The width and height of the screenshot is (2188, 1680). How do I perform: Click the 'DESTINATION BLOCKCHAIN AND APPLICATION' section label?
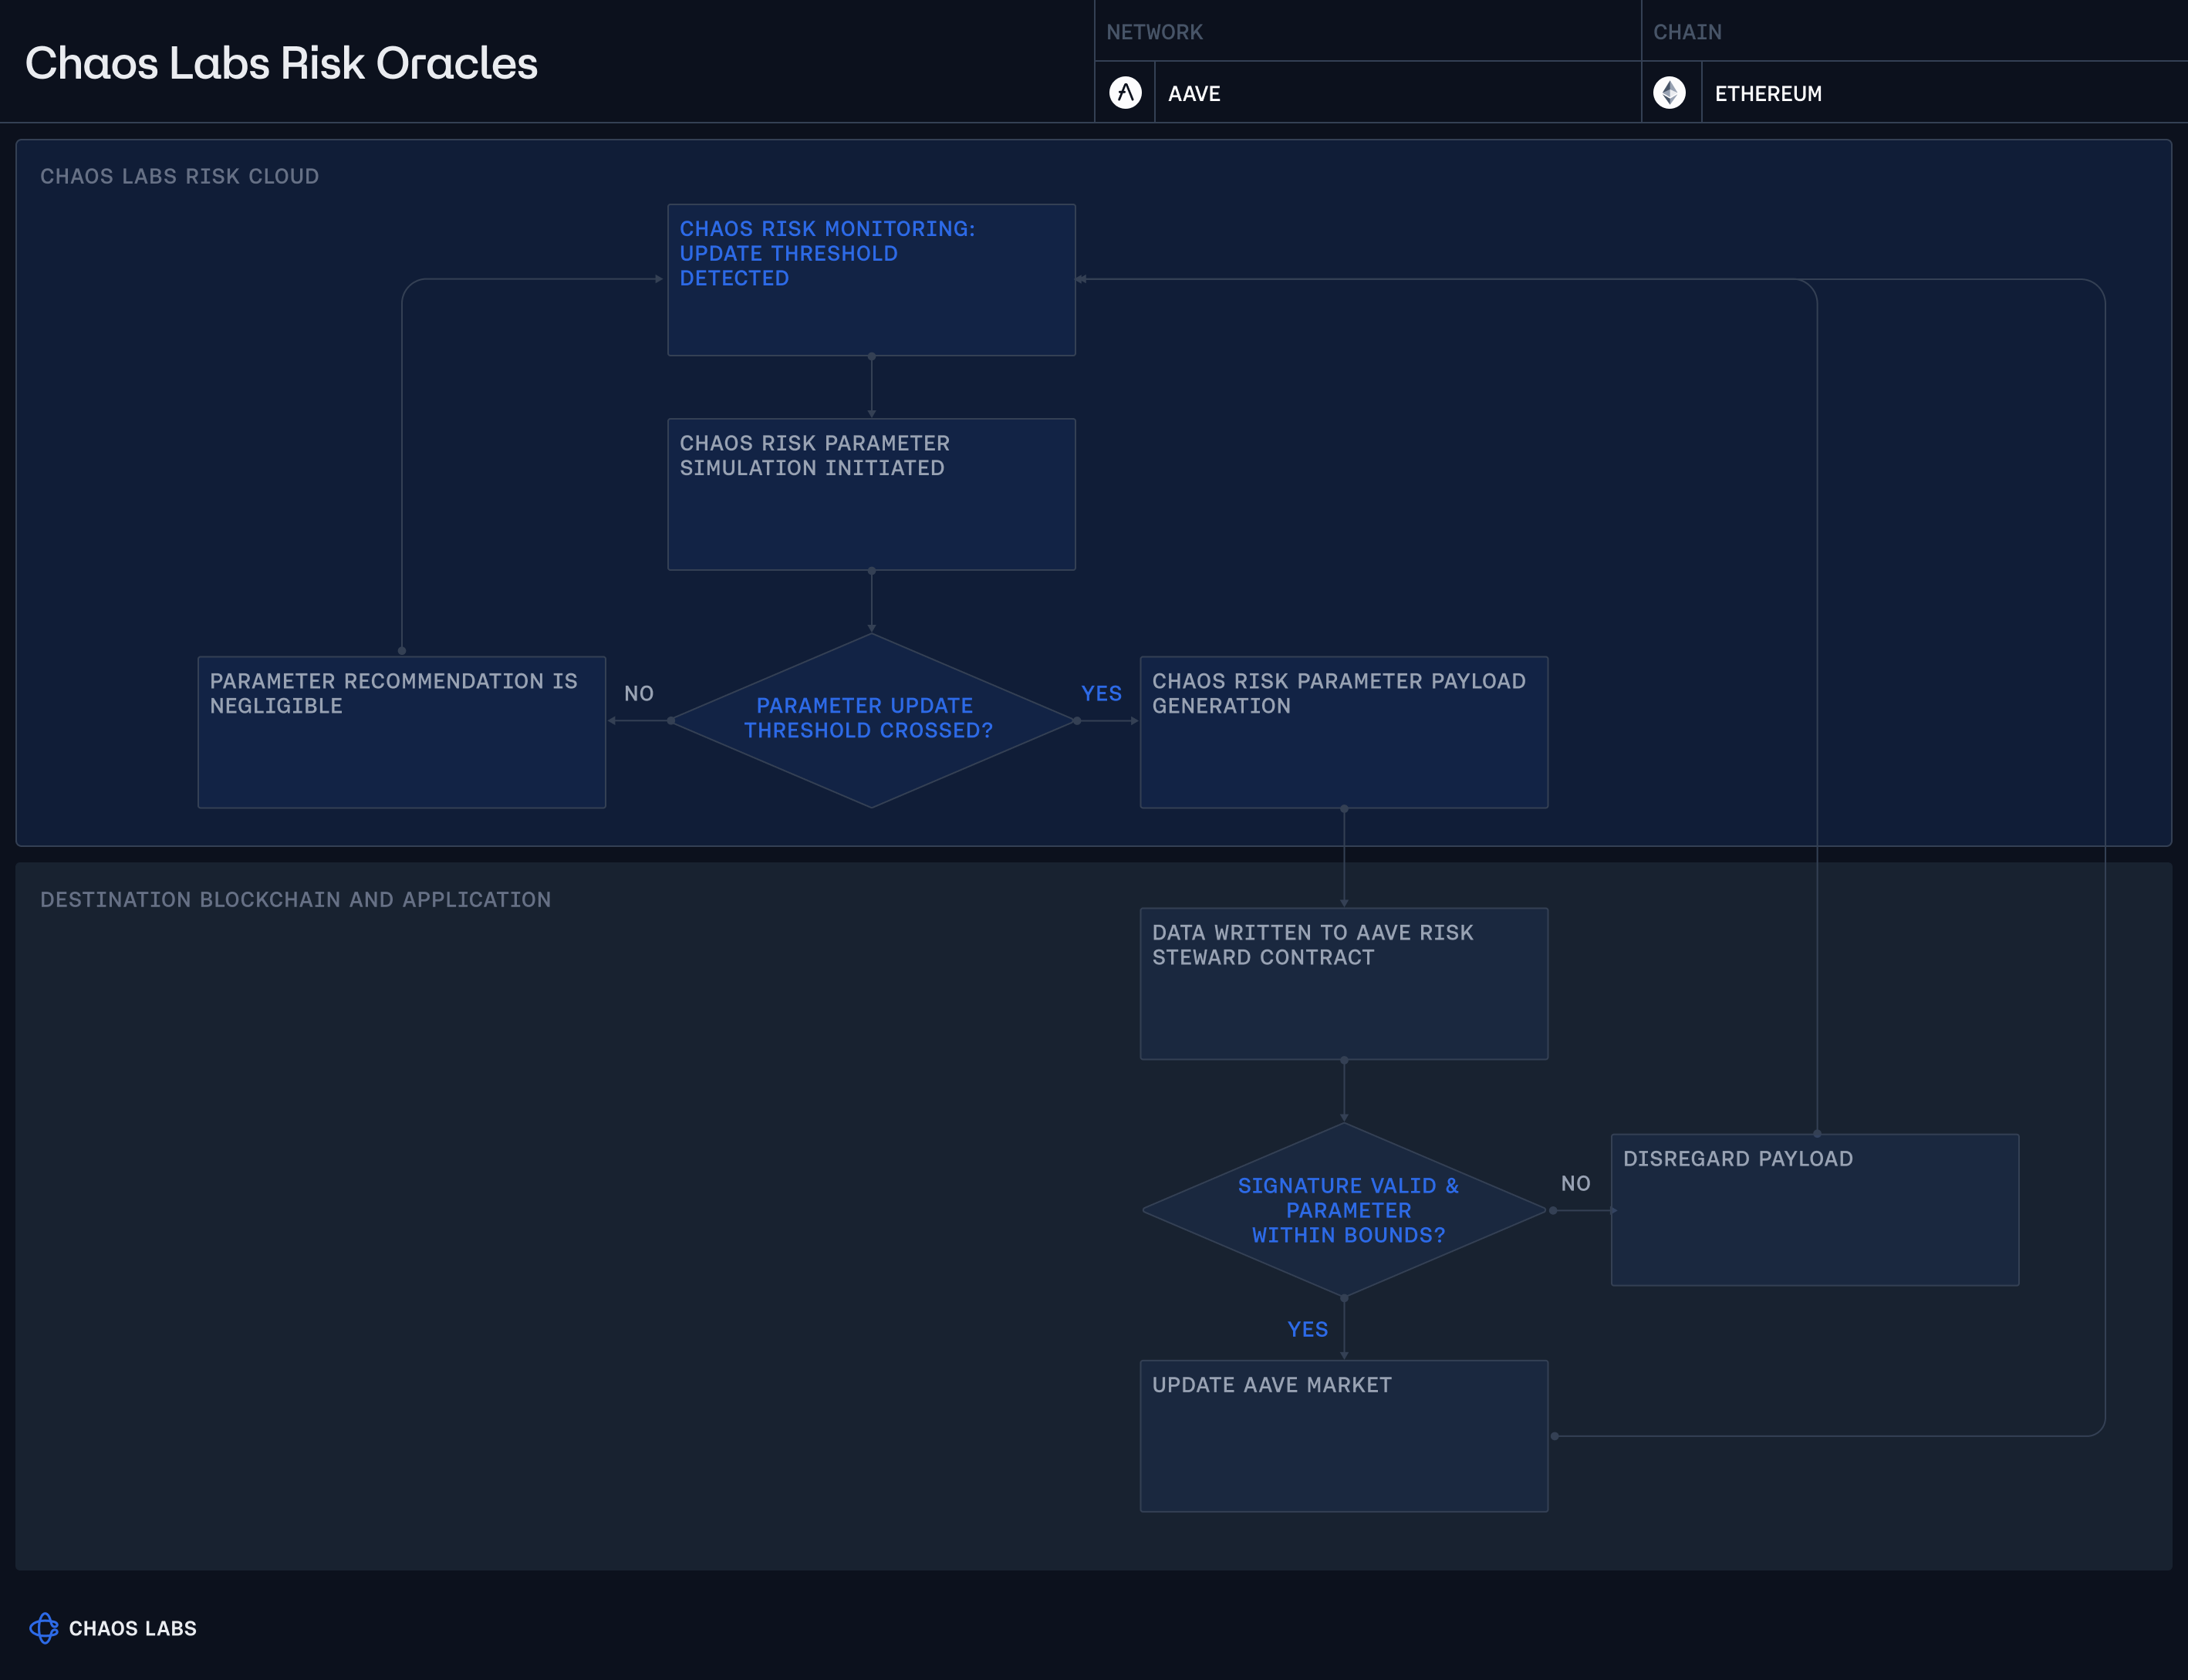[295, 899]
